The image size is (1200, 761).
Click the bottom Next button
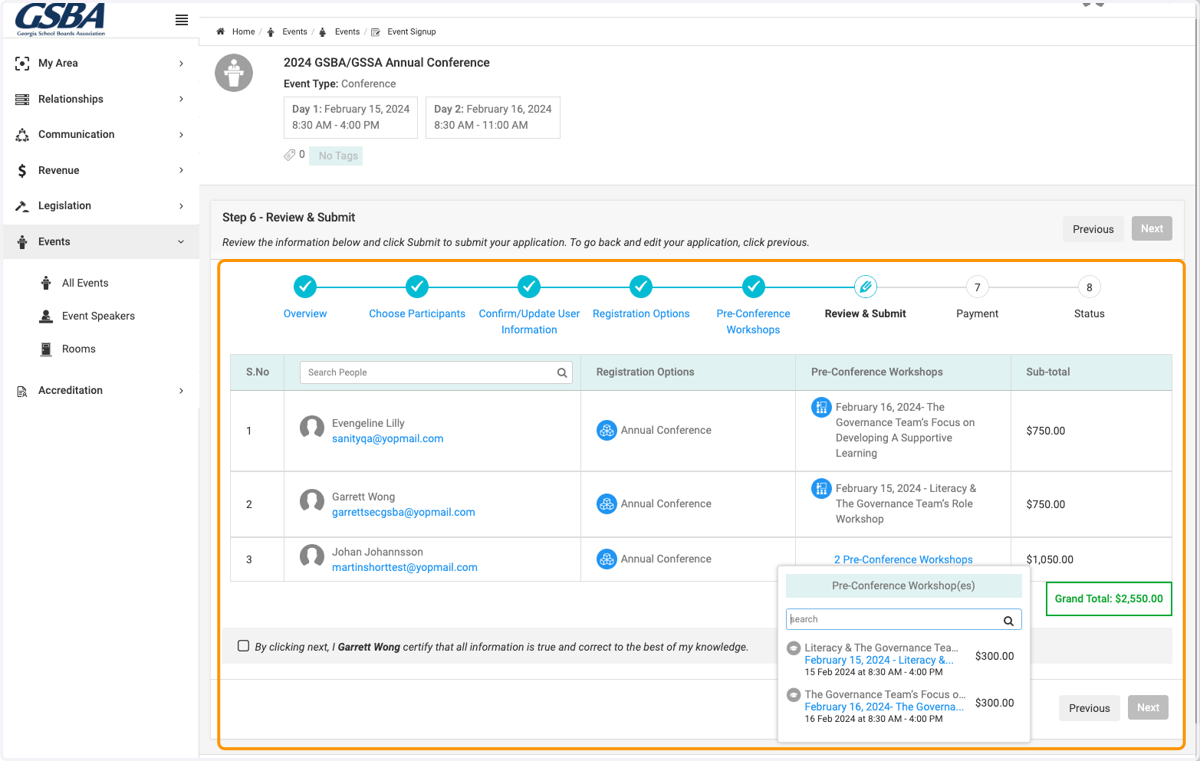click(x=1148, y=708)
